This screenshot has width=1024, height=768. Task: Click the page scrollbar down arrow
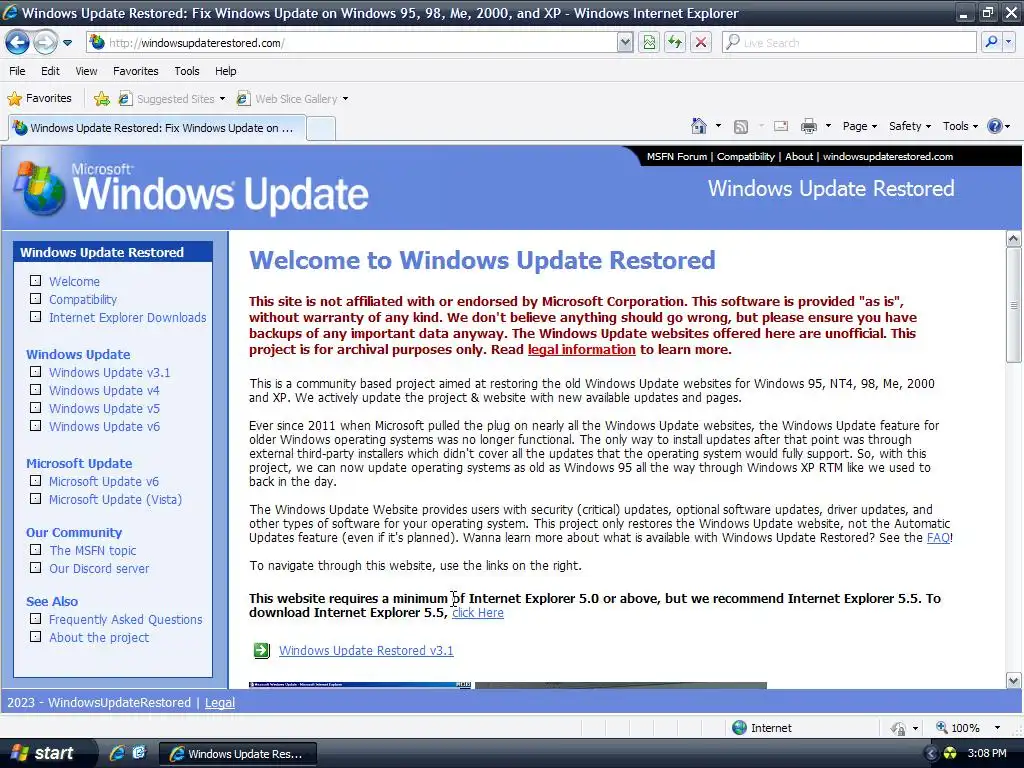[x=1014, y=680]
